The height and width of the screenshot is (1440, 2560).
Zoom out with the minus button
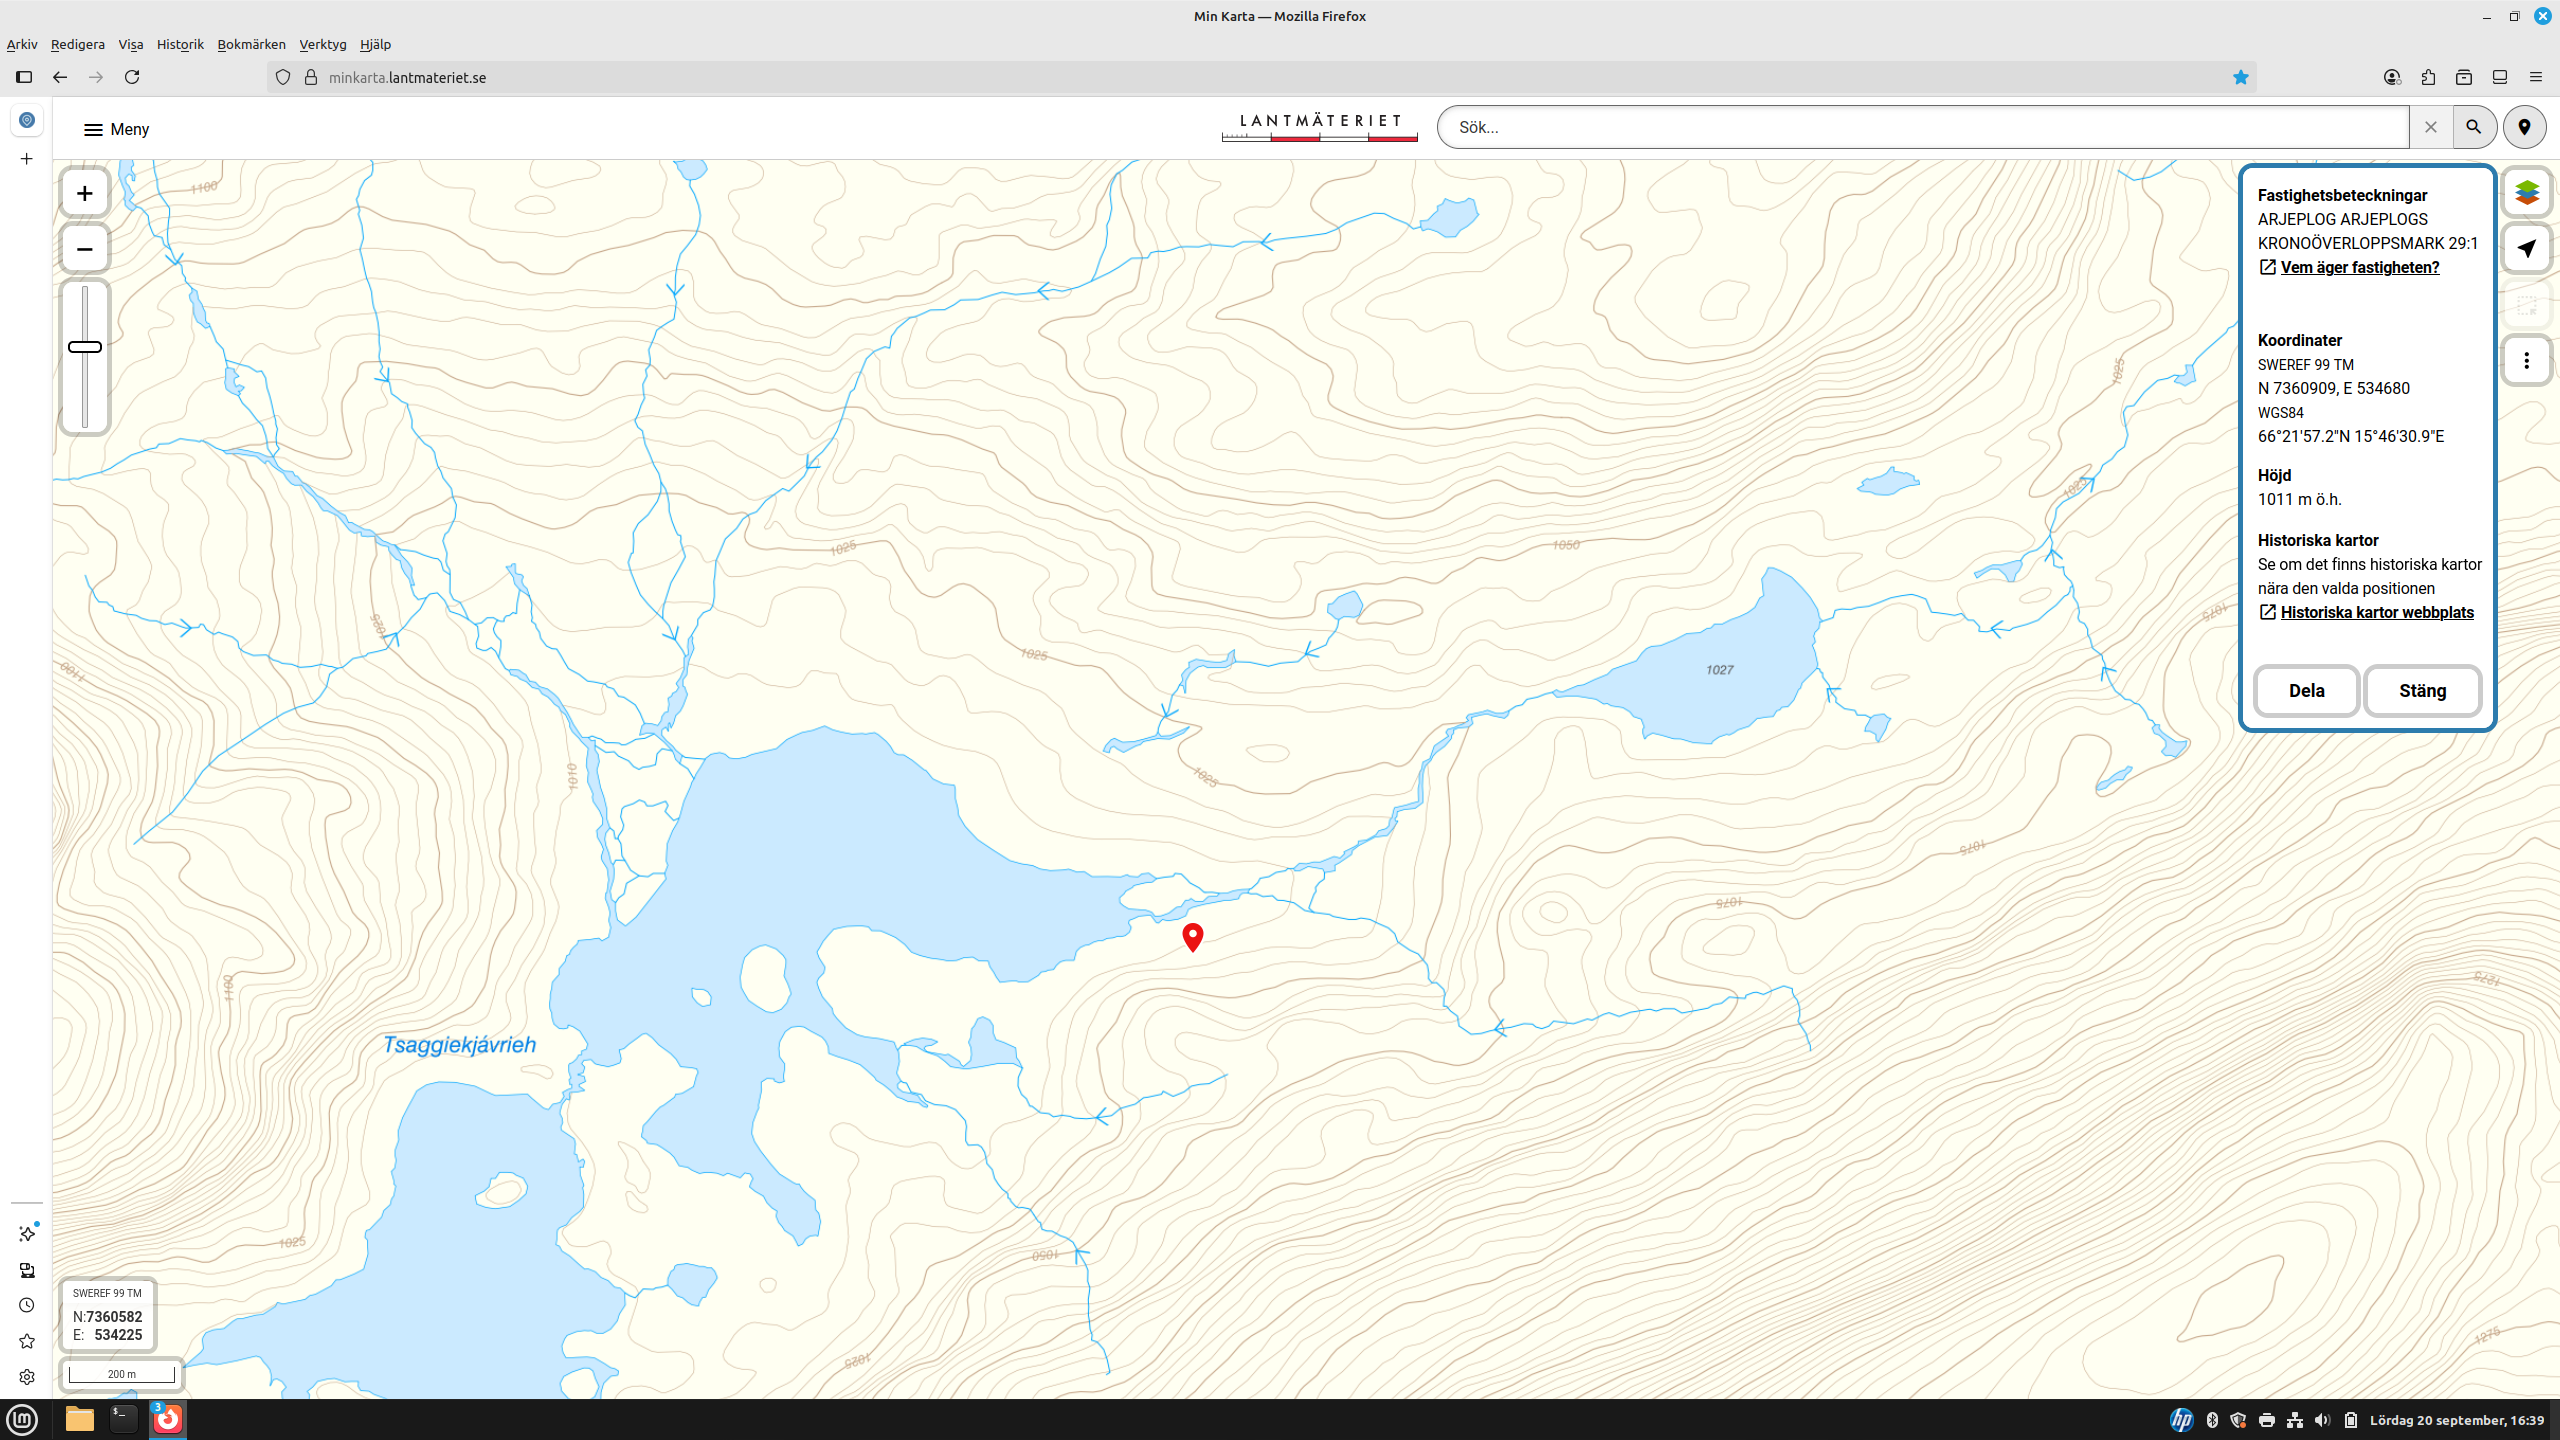coord(85,249)
